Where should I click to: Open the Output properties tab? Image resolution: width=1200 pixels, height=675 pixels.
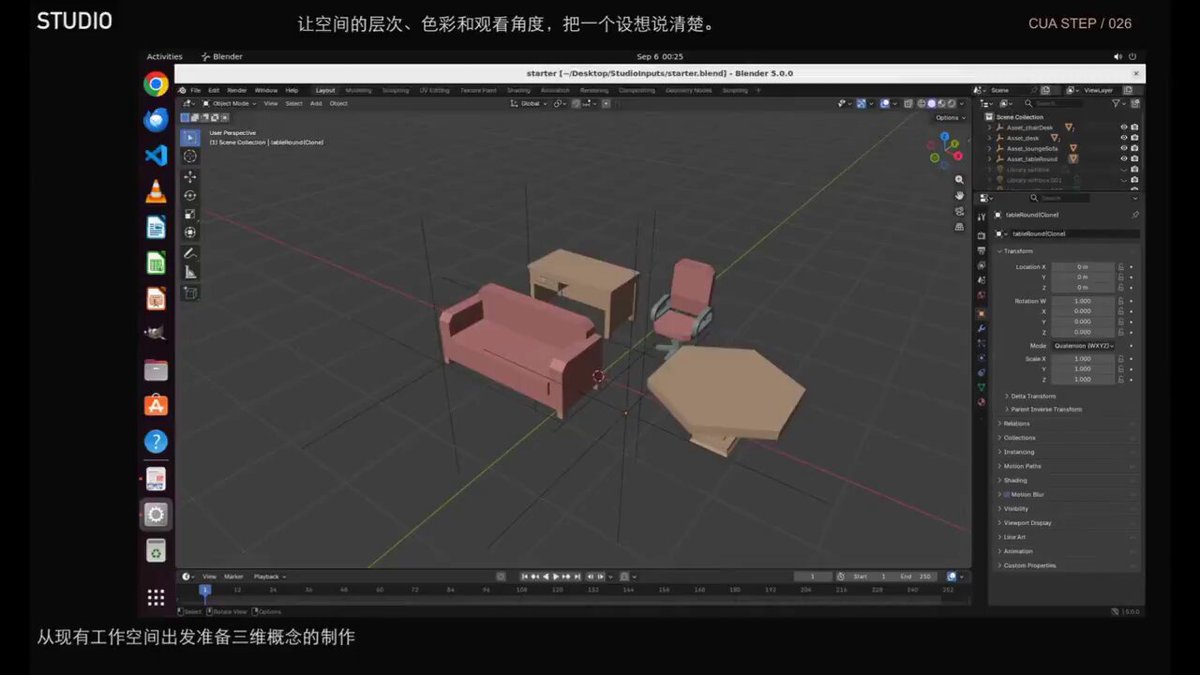click(981, 250)
